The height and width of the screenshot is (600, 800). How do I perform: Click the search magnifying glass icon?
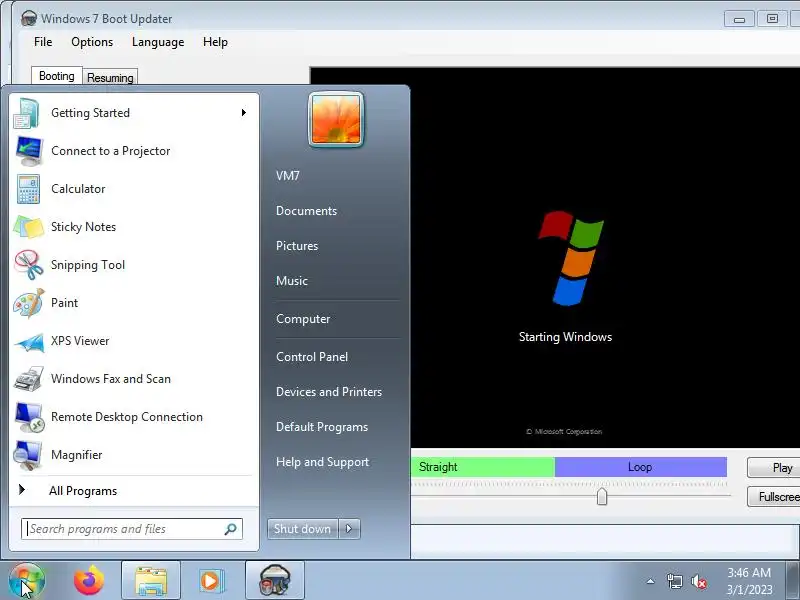pyautogui.click(x=231, y=529)
